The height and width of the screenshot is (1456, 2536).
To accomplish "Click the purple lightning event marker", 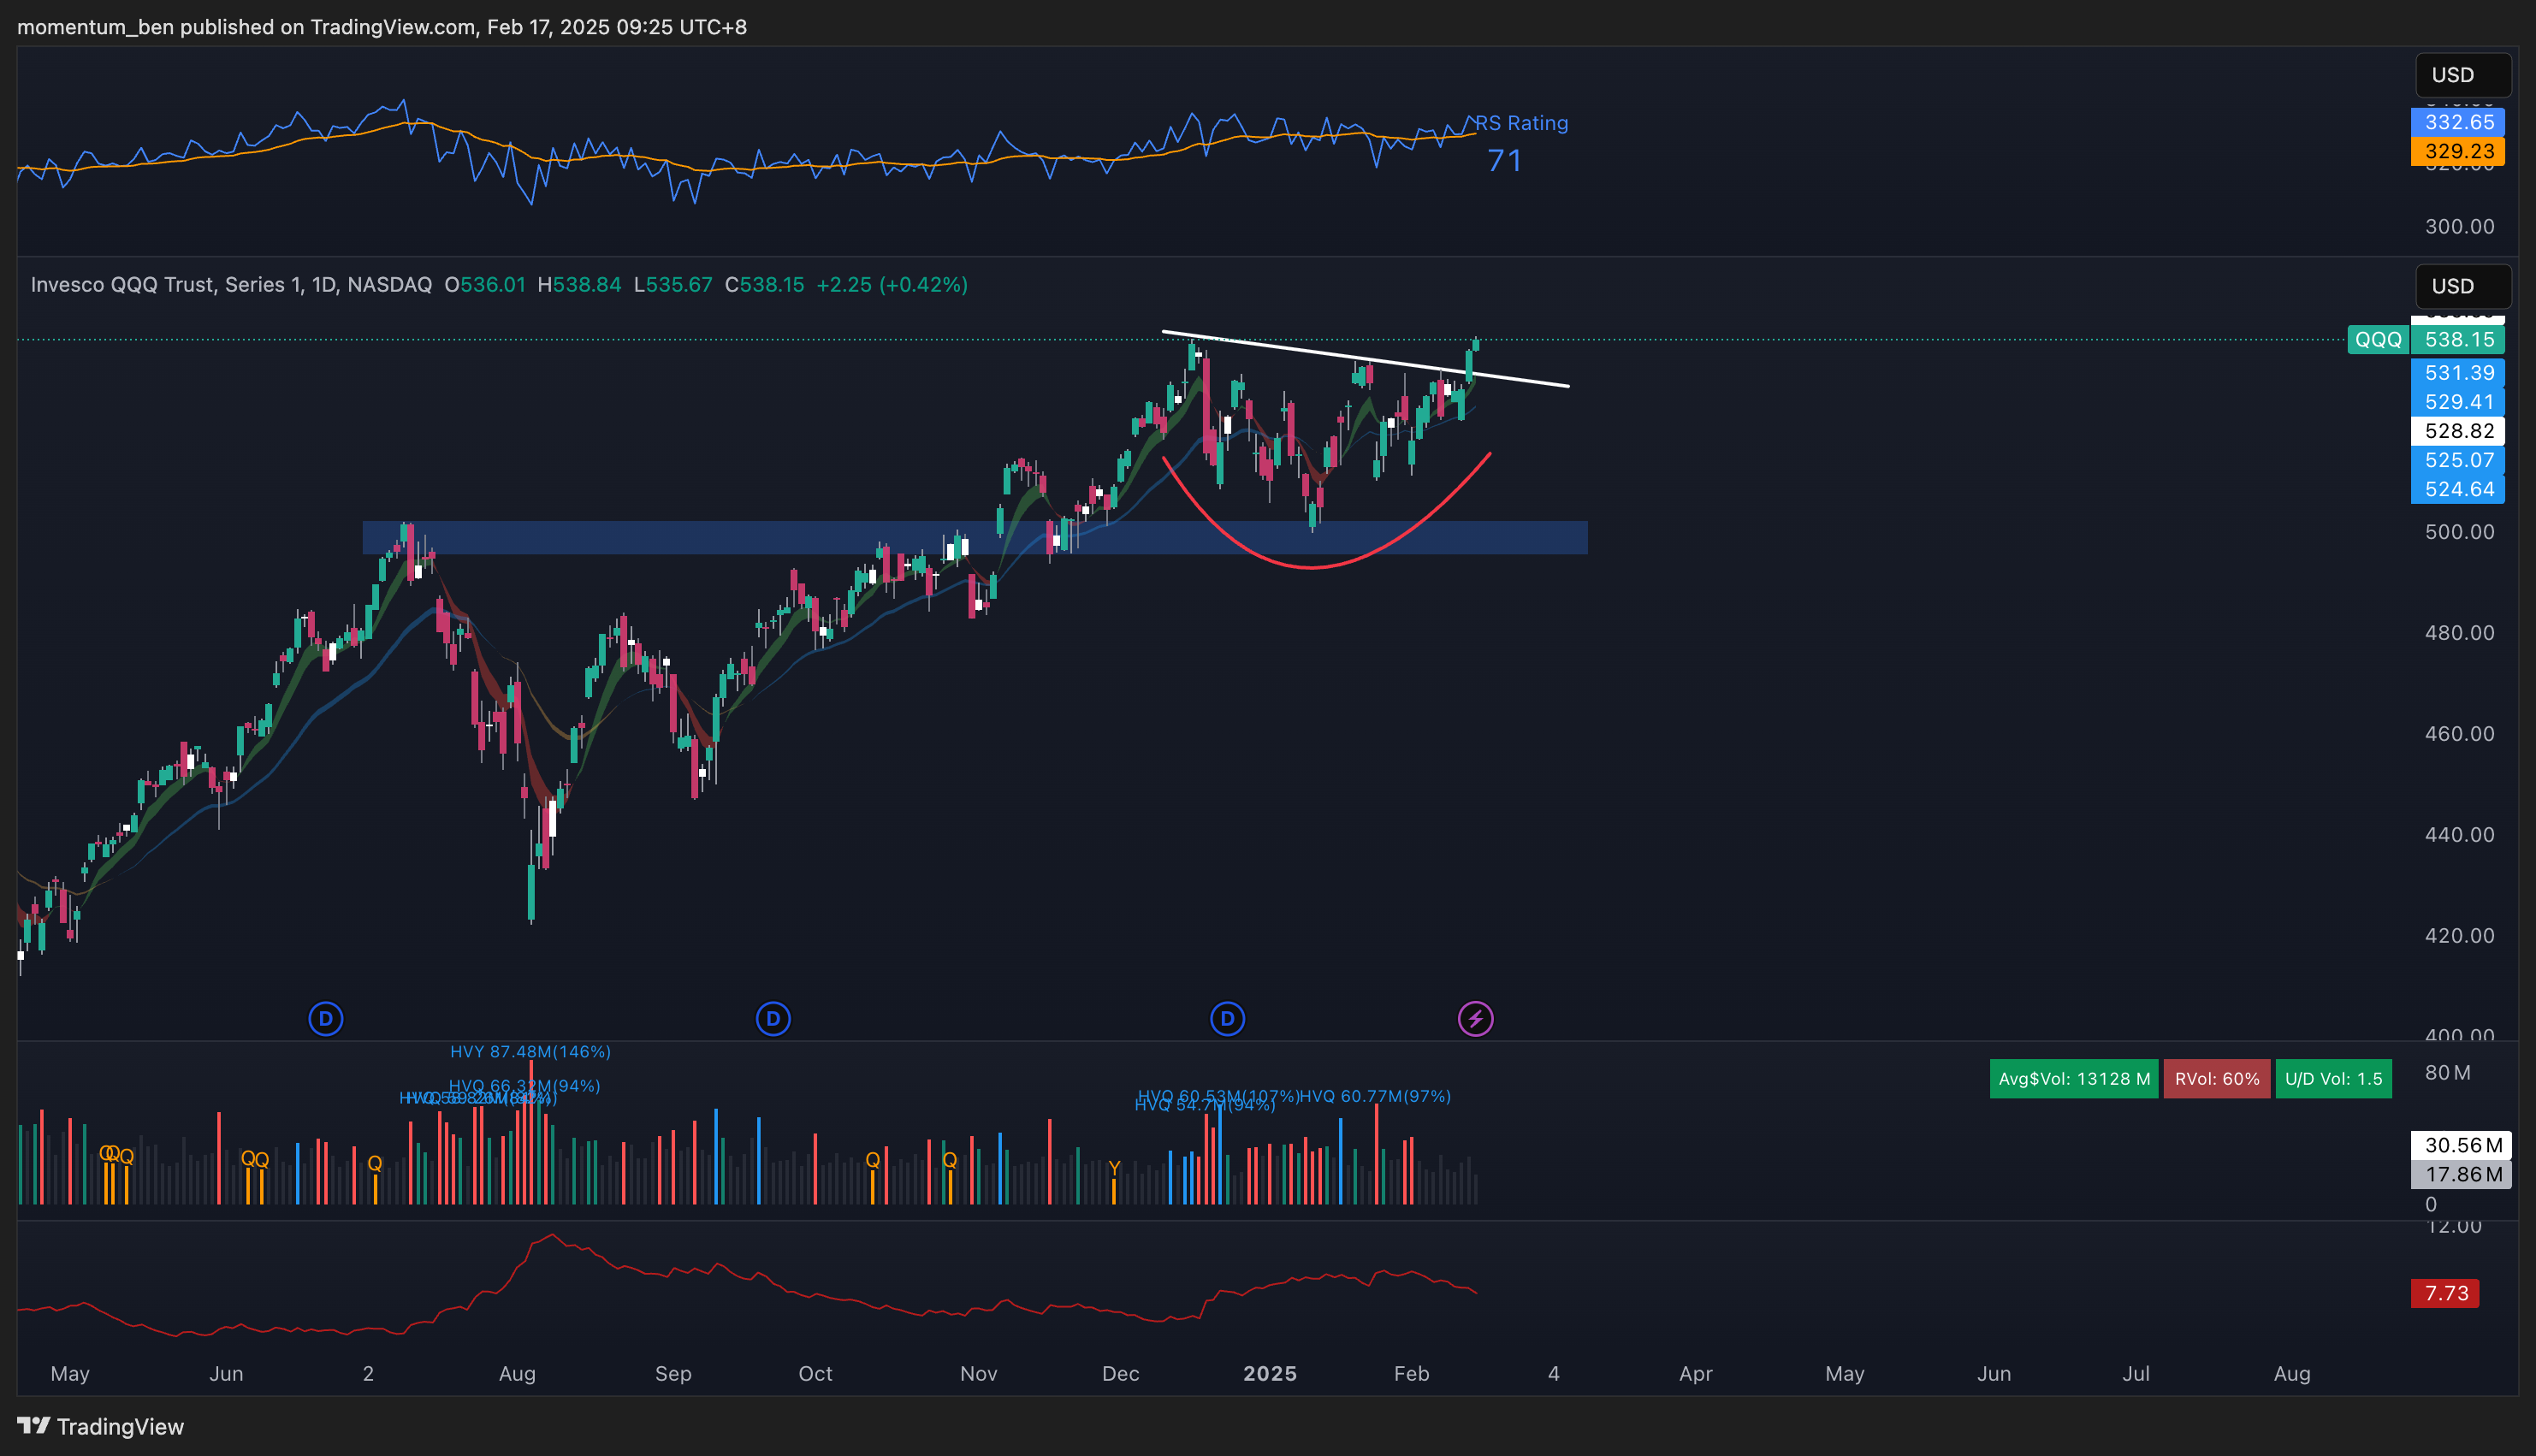I will click(x=1475, y=1019).
